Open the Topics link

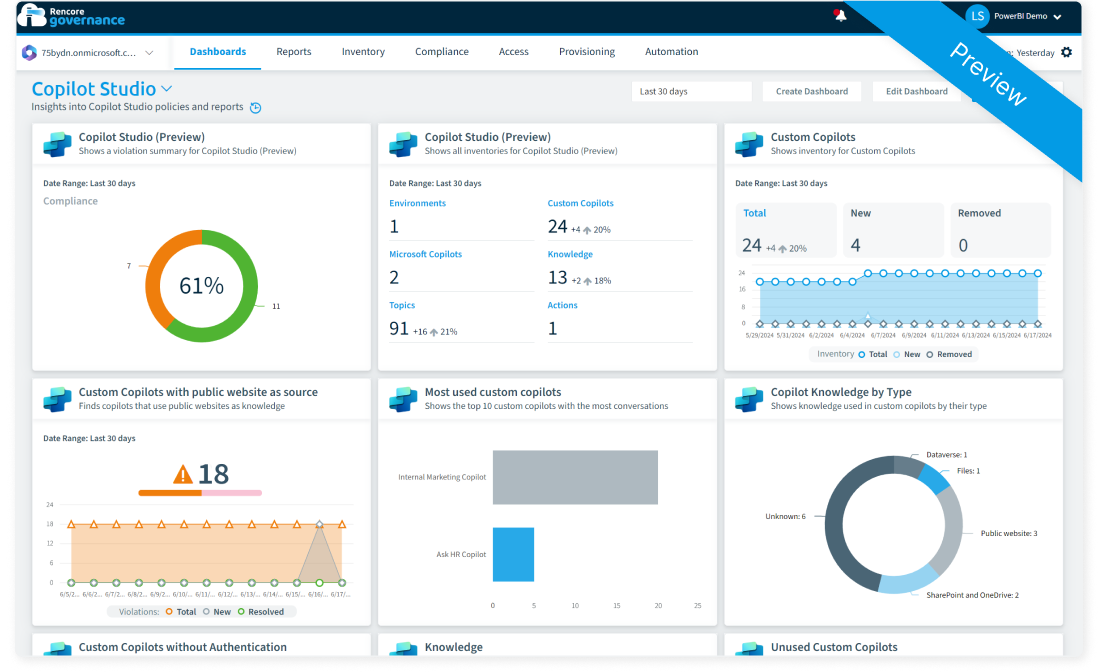402,305
